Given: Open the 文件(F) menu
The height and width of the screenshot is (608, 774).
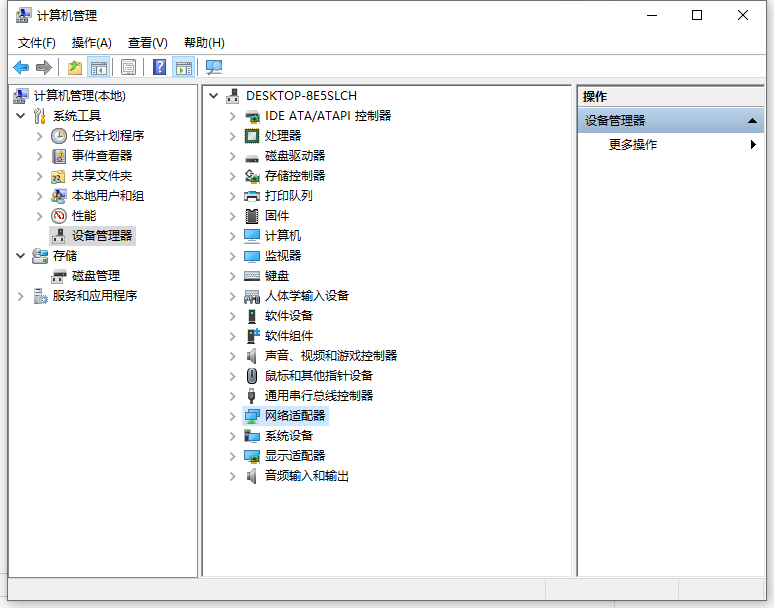Looking at the screenshot, I should coord(36,42).
